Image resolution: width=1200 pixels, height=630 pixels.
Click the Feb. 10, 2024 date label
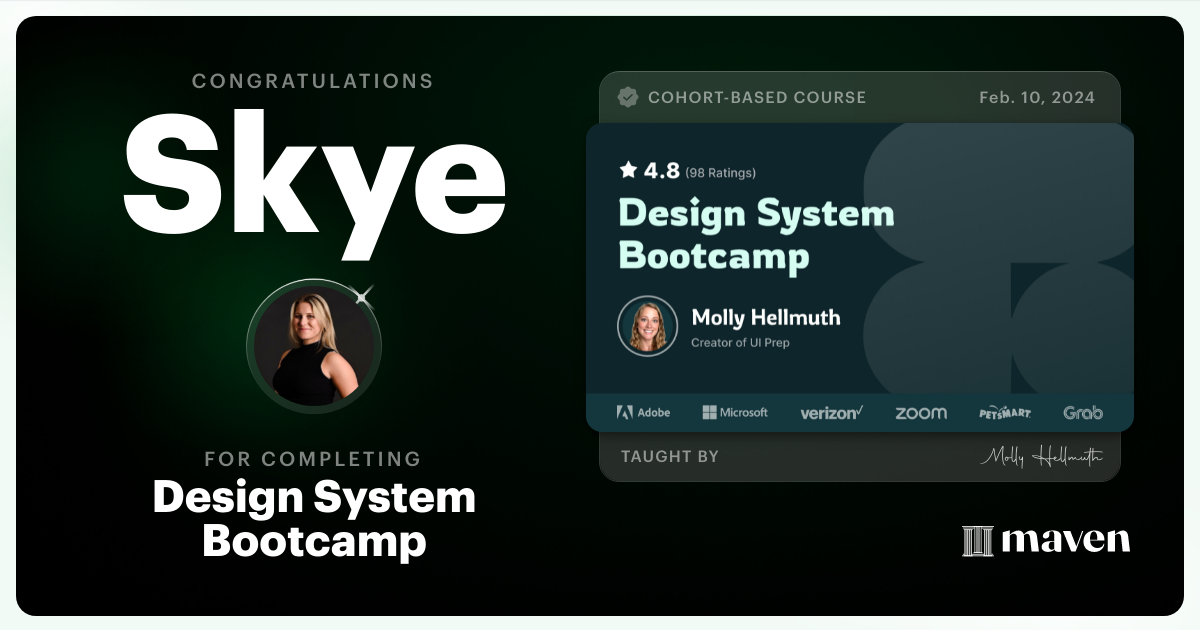1036,97
